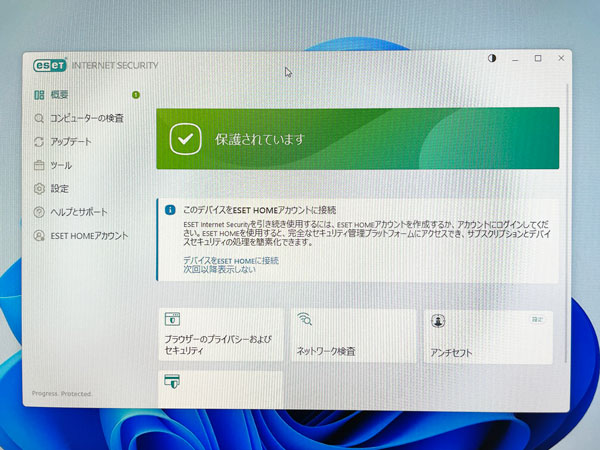
Task: Click the ESET logo in title bar
Action: click(50, 65)
